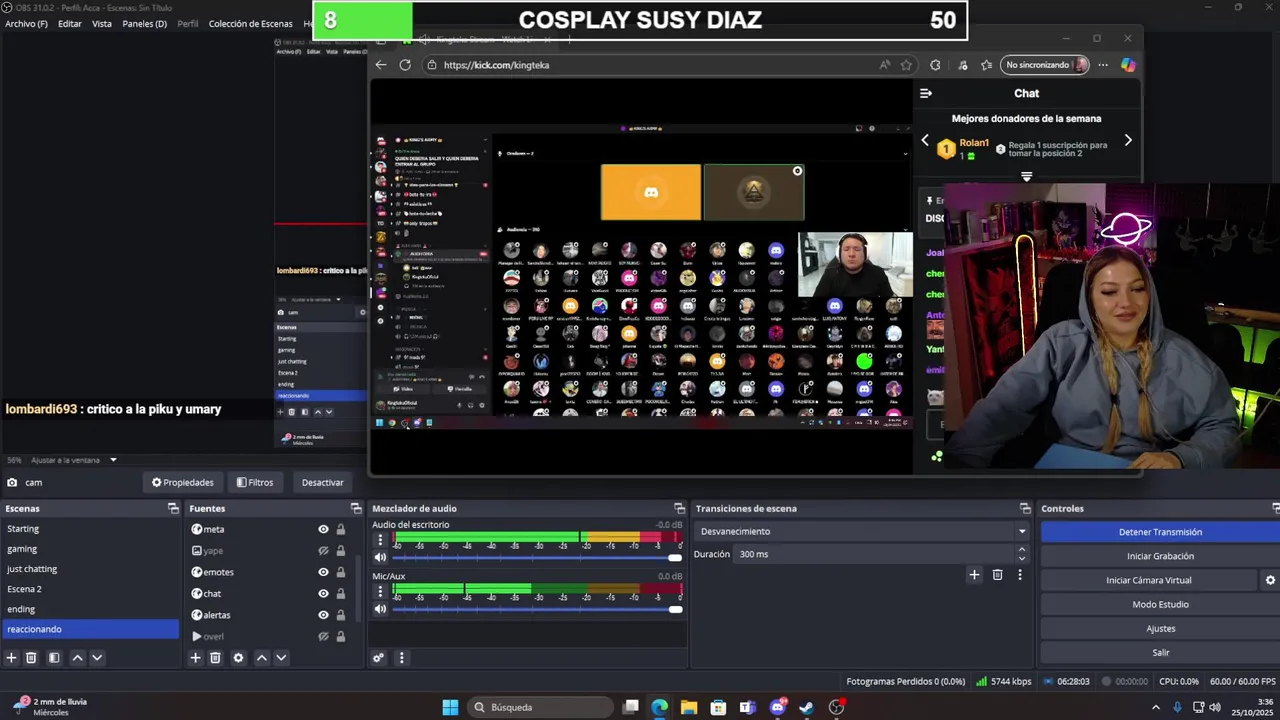Show the hidden yape source
This screenshot has height=720, width=1280.
[x=323, y=551]
